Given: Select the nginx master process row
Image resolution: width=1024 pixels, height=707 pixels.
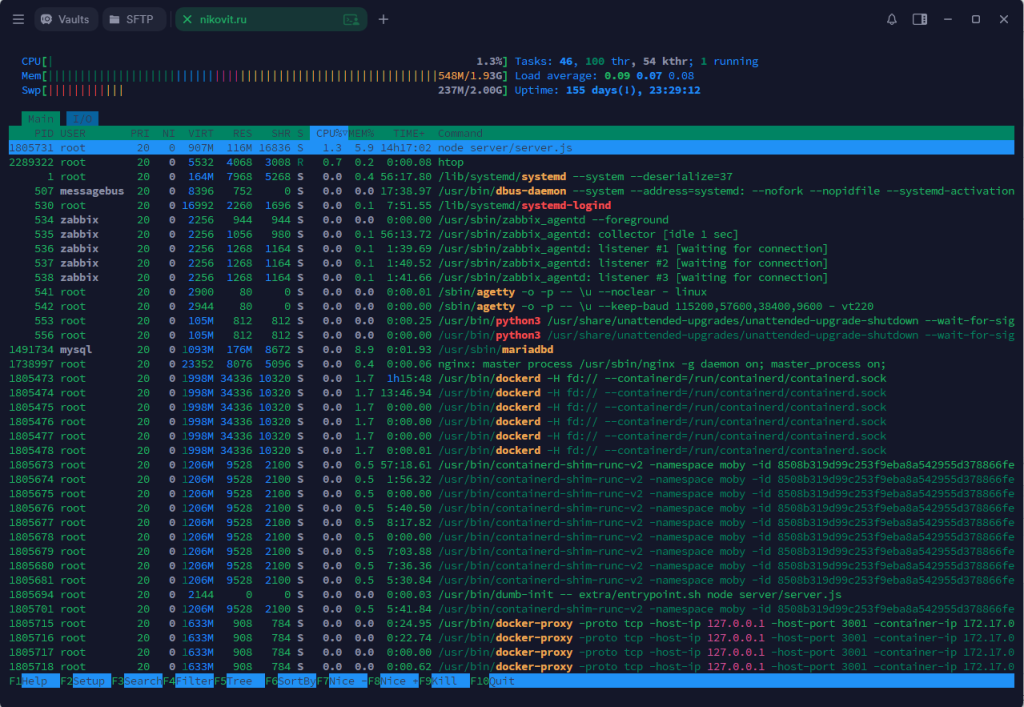Looking at the screenshot, I should click(511, 364).
